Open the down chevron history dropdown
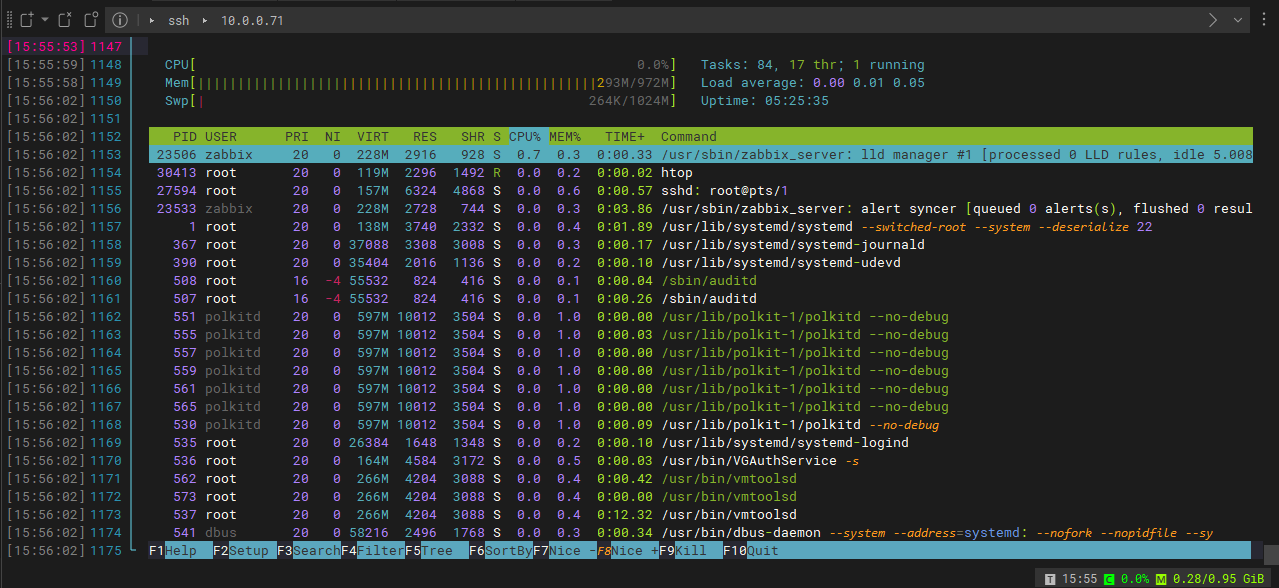Viewport: 1279px width, 588px height. (1238, 20)
